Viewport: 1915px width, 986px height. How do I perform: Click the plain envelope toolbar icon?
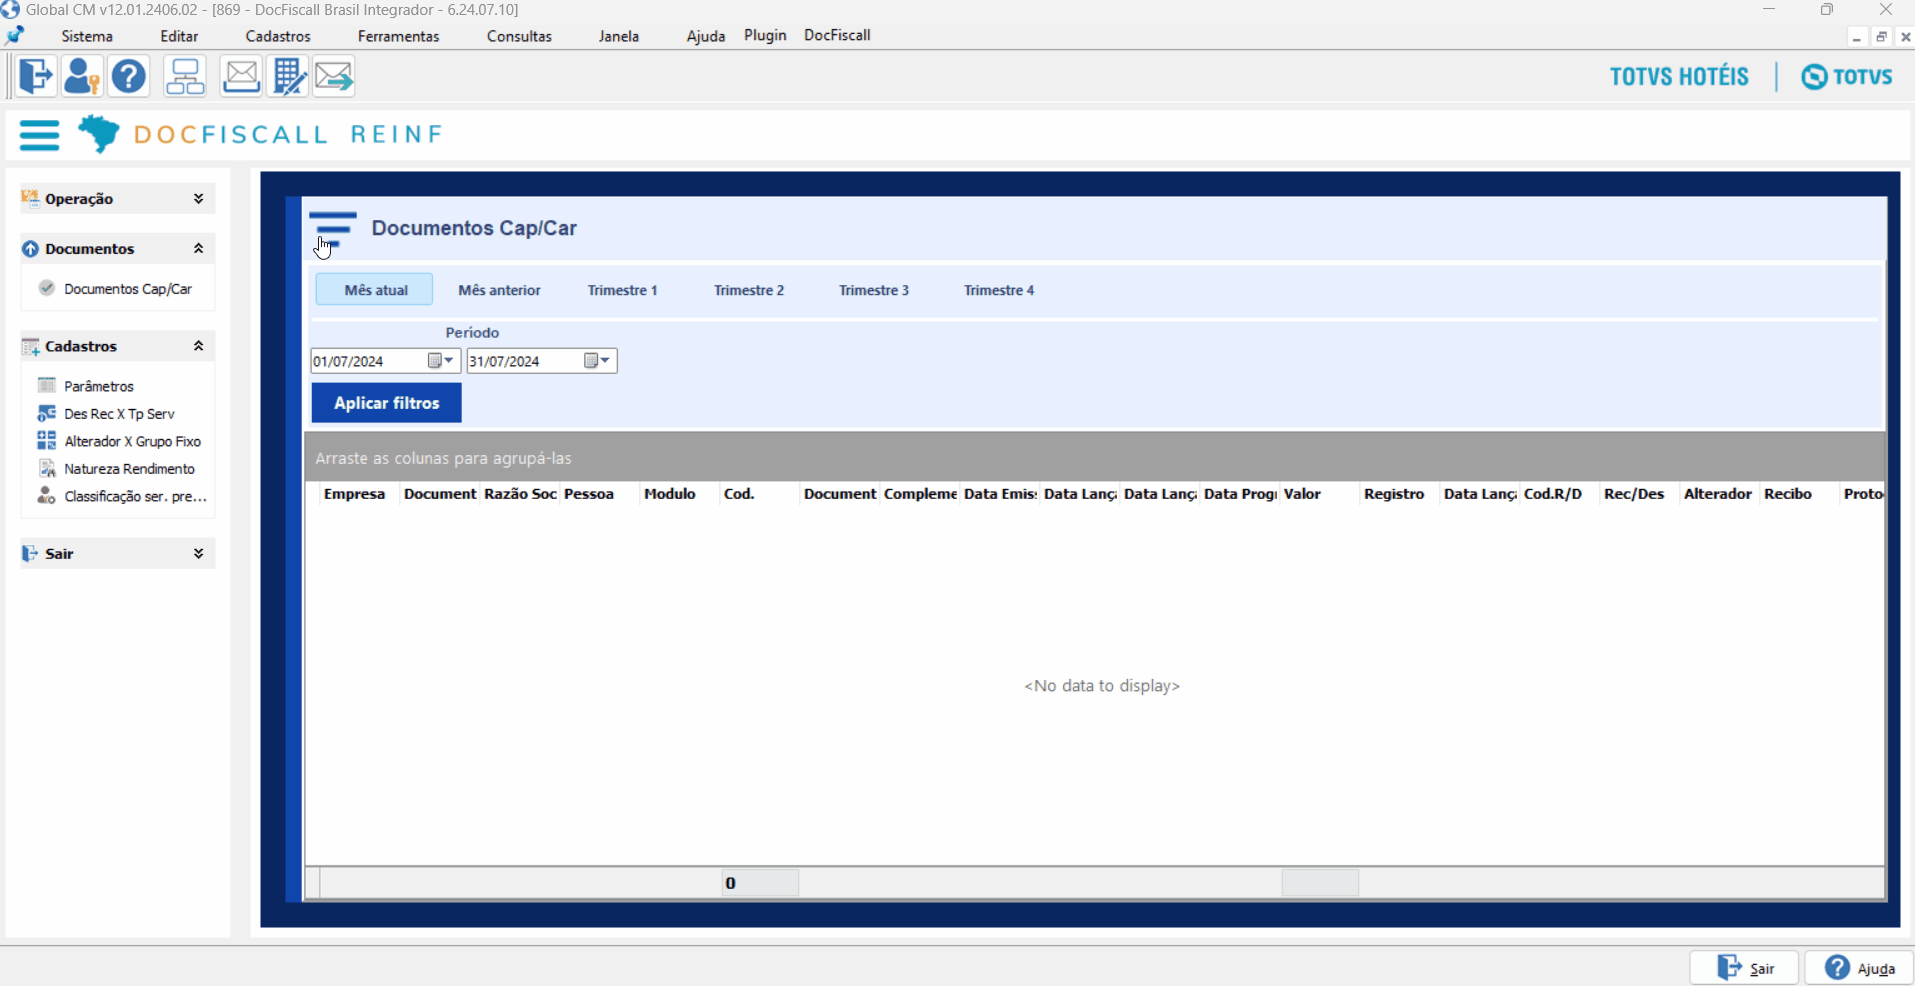(x=241, y=76)
